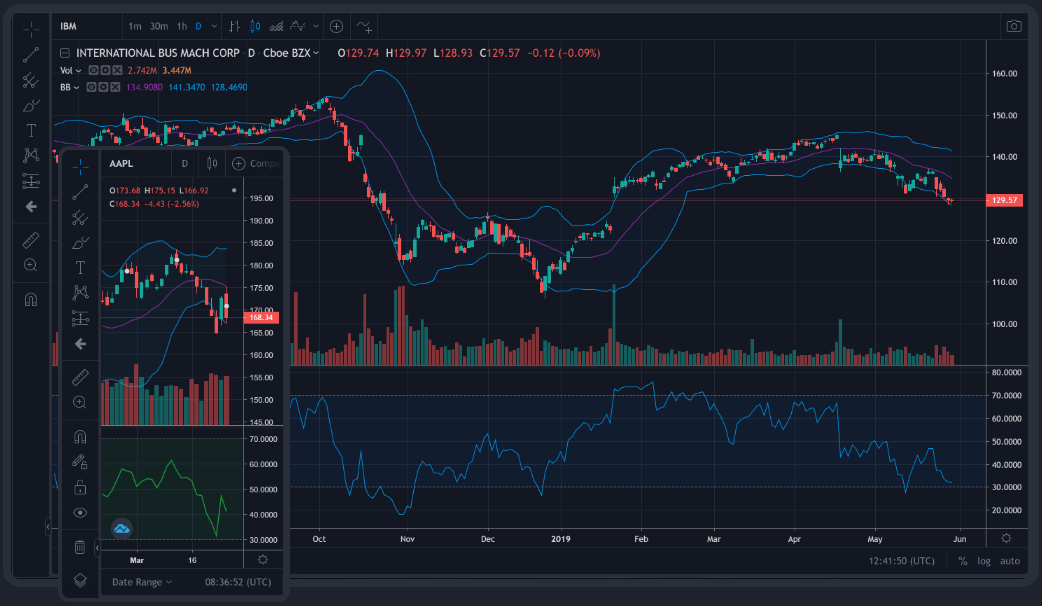Screen dimensions: 1042x606
Task: Collapse the IBM legend with the minus control
Action: coord(64,53)
